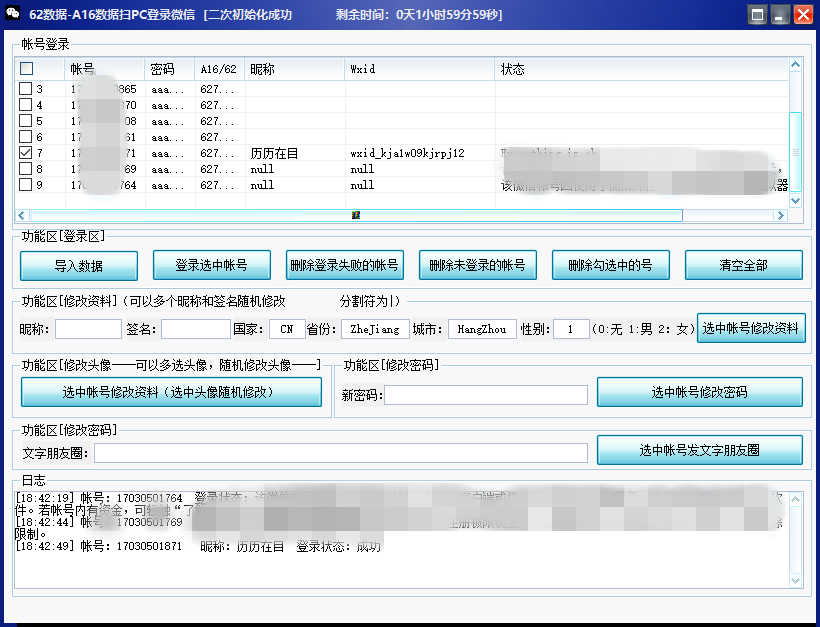Viewport: 820px width, 627px height.
Task: Click the right arrow of the horizontal scrollbar
Action: (781, 214)
